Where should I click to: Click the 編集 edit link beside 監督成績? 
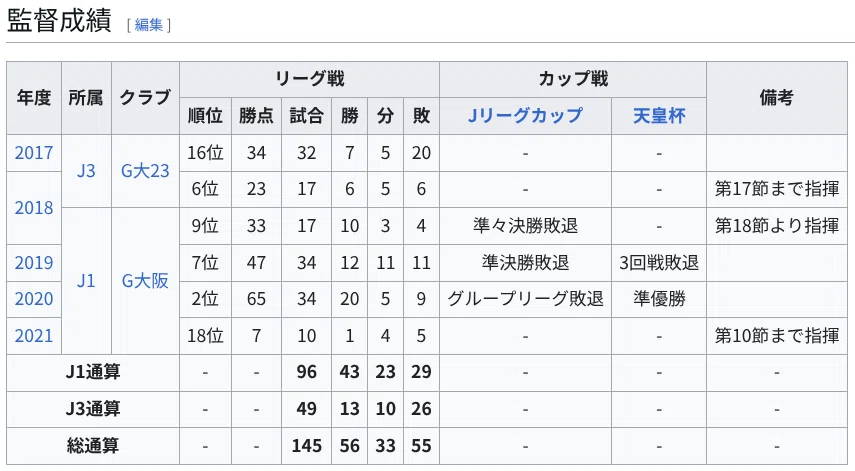coord(148,25)
